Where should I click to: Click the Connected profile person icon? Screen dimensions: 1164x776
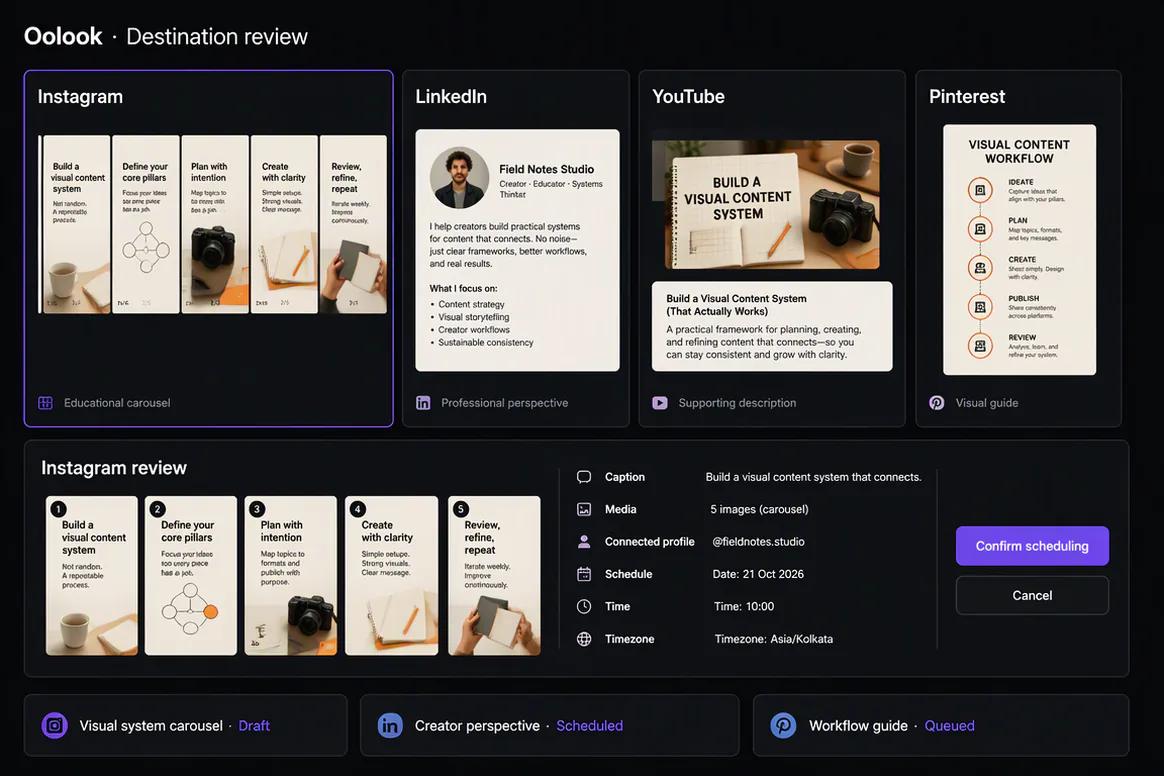click(584, 541)
